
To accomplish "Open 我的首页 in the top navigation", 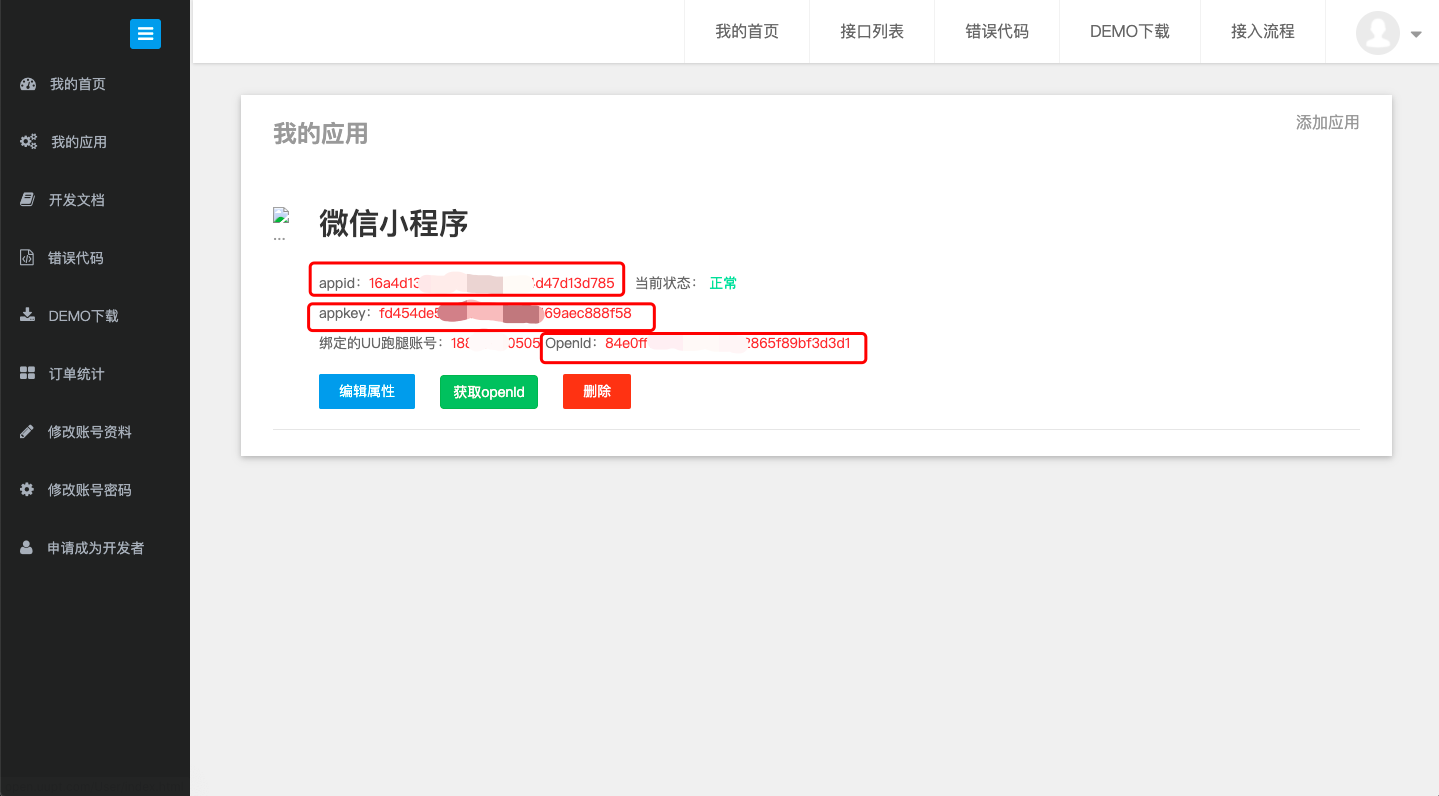I will pyautogui.click(x=747, y=31).
